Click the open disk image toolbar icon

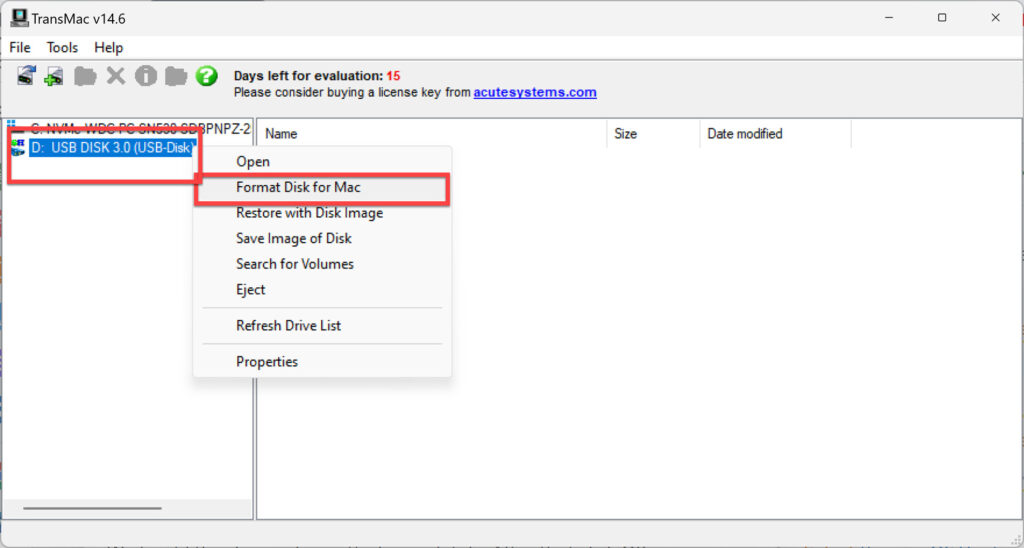tap(26, 76)
